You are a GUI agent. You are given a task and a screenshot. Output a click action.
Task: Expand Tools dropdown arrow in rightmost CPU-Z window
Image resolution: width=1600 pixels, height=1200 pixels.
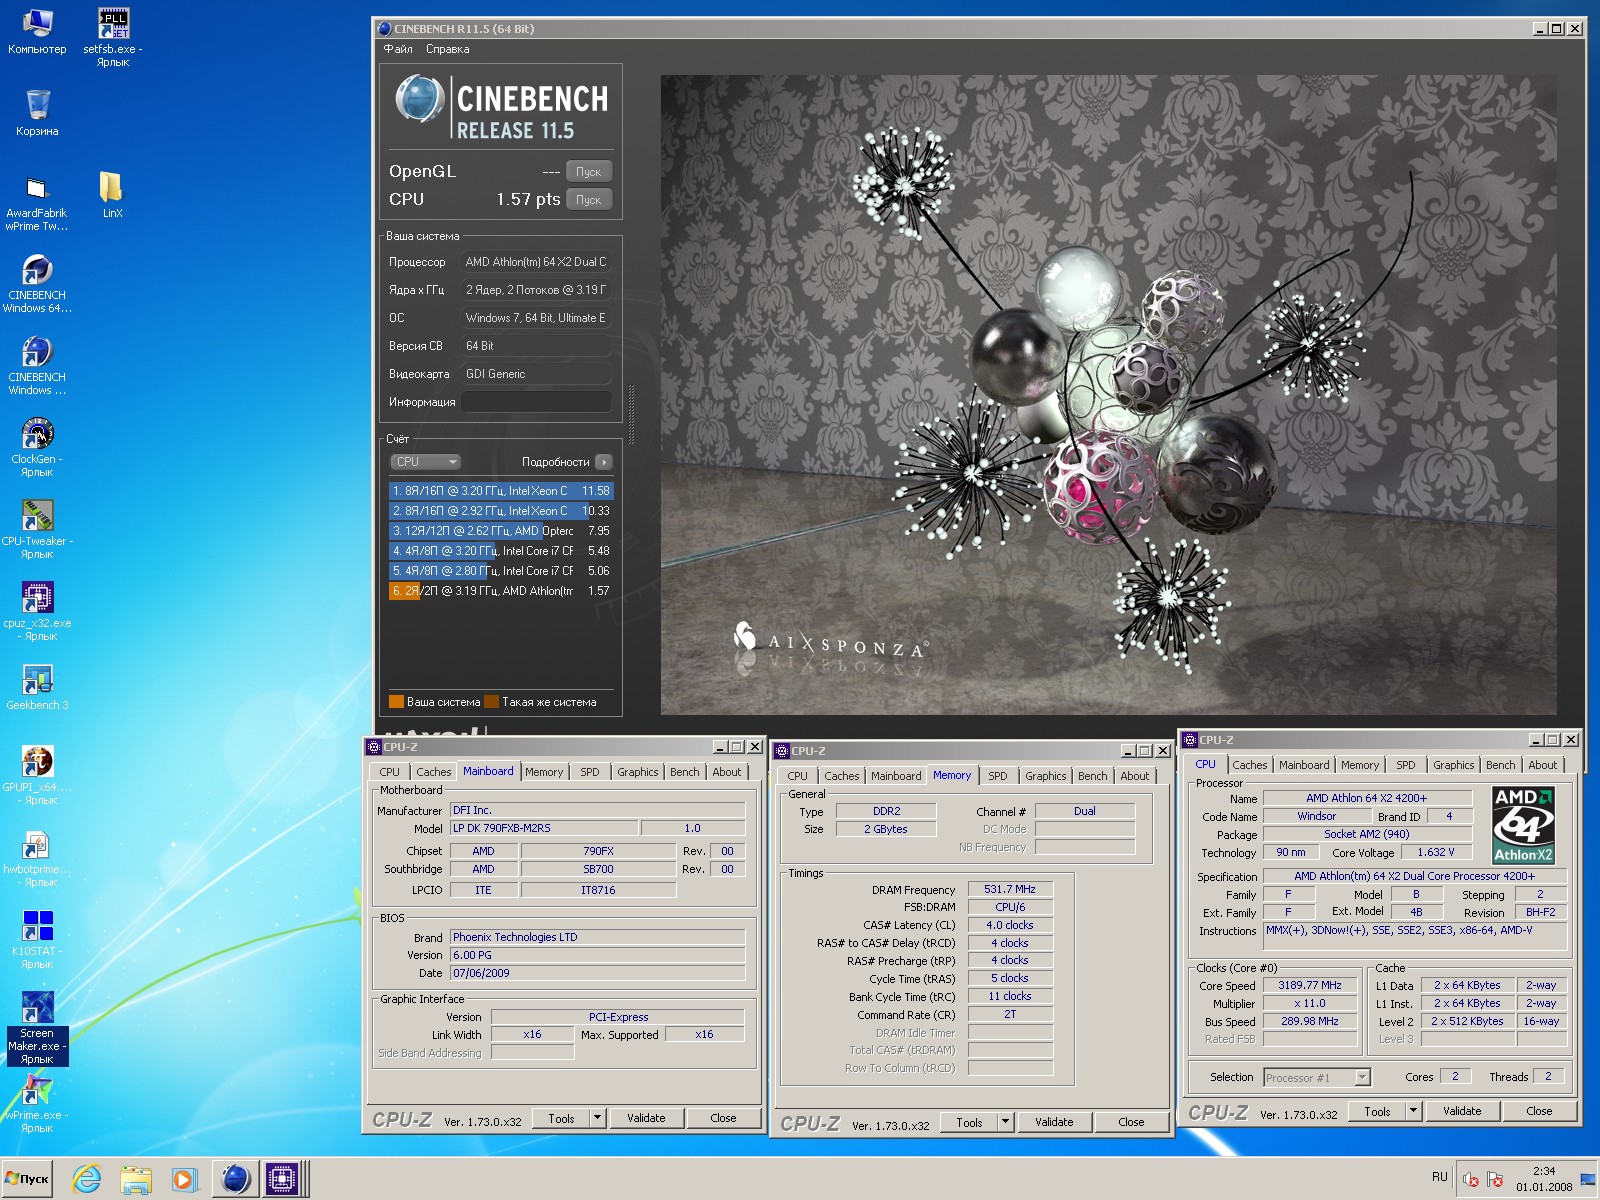[x=1414, y=1112]
